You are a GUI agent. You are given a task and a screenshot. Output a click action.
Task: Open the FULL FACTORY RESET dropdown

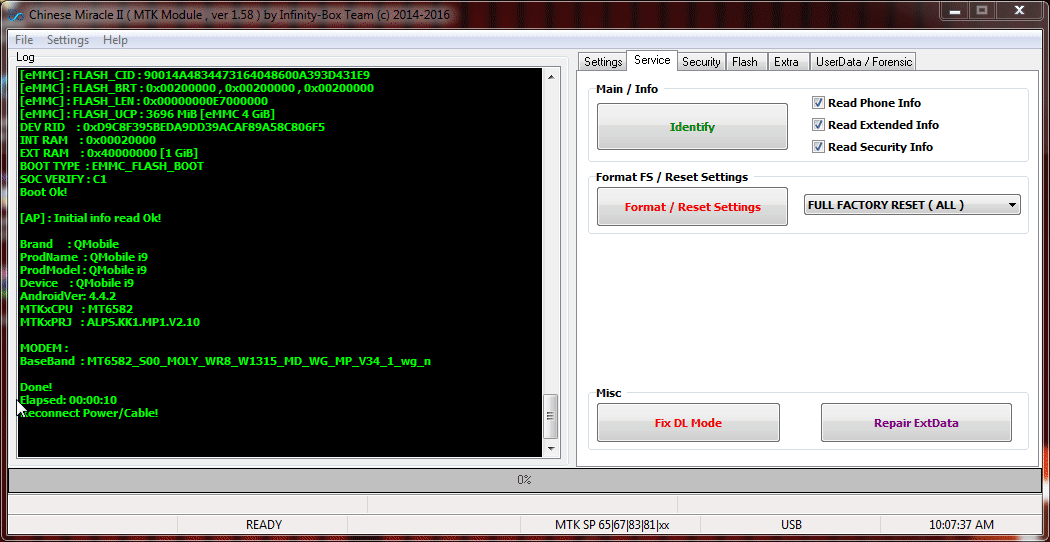click(x=1012, y=205)
